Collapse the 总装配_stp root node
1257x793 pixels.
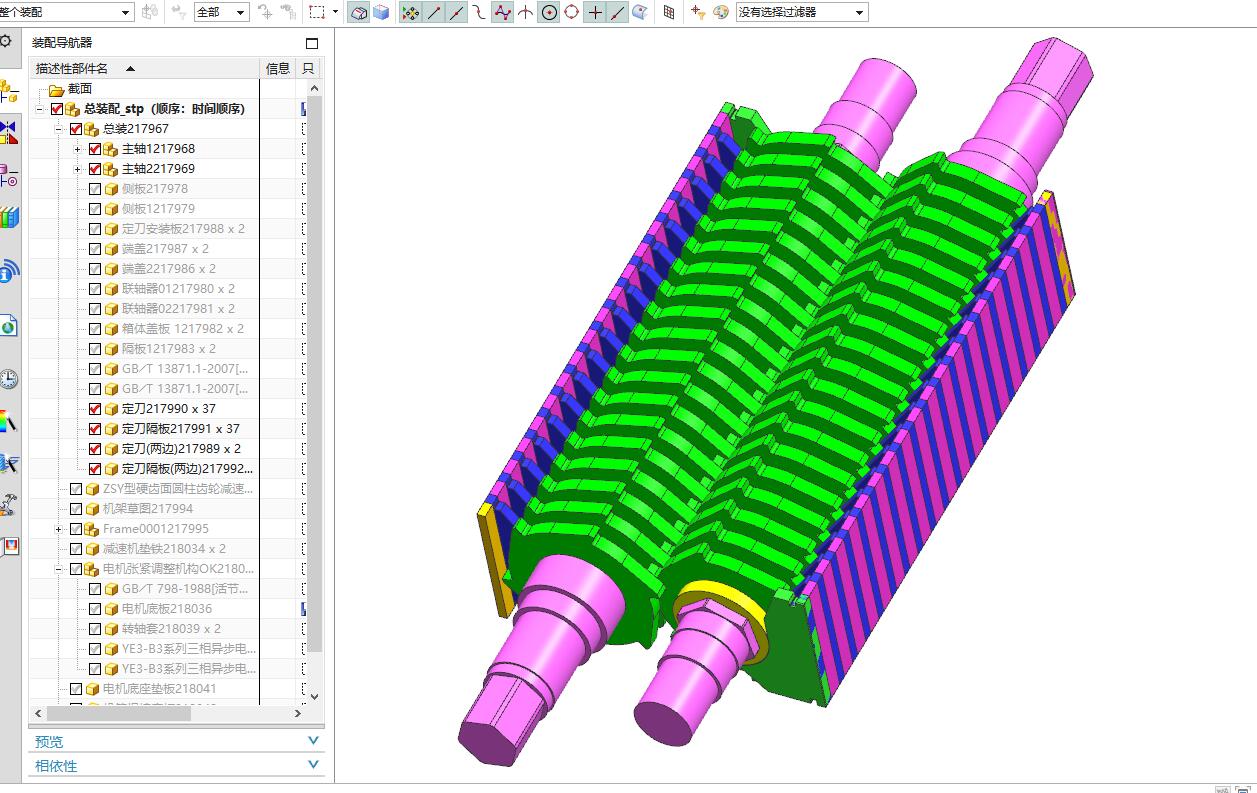click(39, 109)
